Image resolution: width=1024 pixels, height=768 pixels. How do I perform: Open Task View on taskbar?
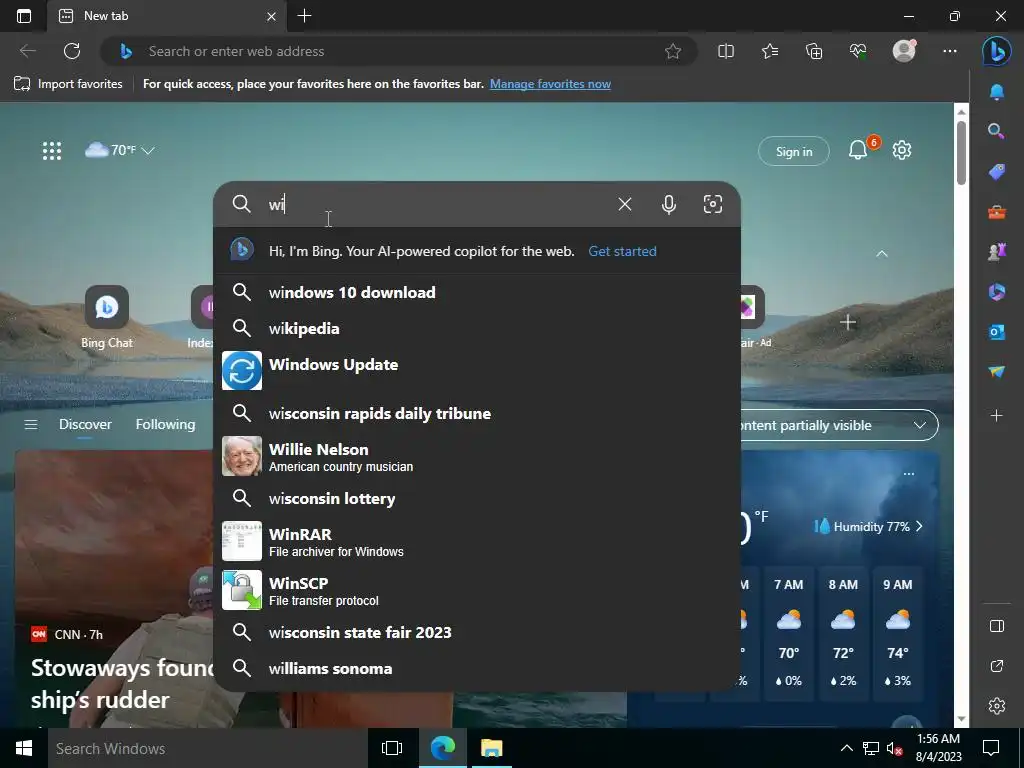pyautogui.click(x=392, y=748)
